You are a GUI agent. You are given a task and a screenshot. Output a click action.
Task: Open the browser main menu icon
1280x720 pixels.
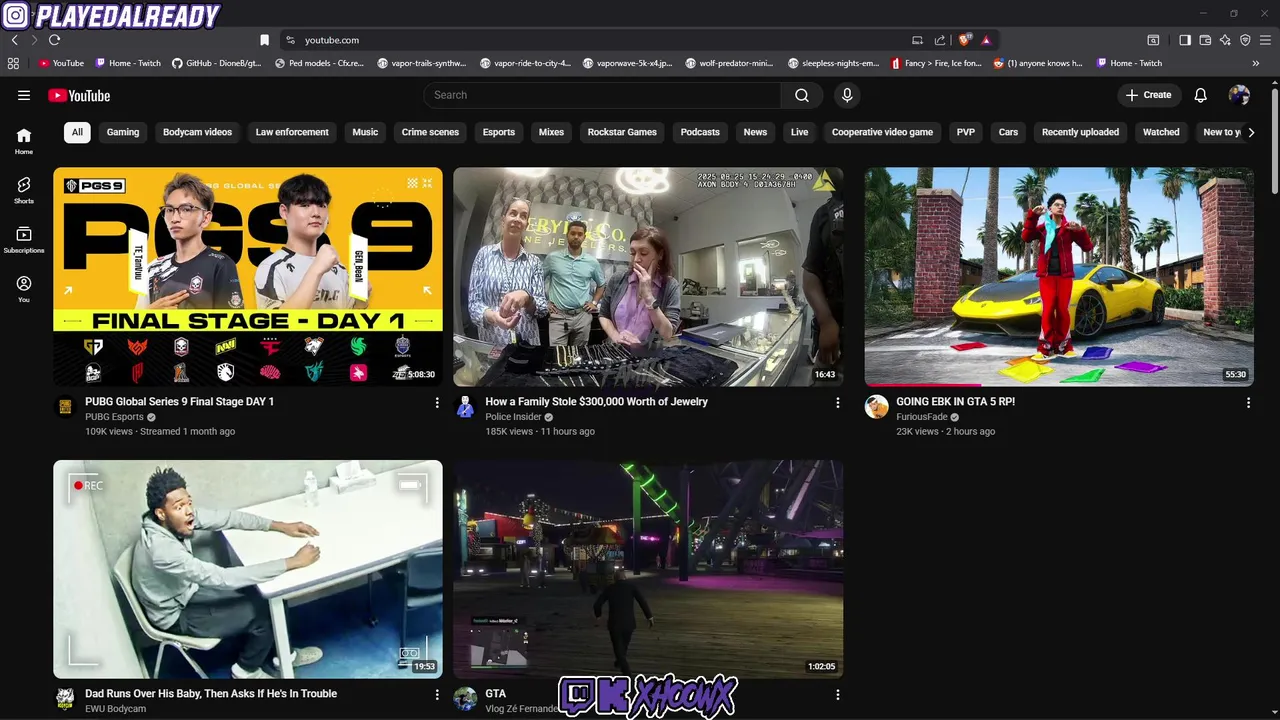(x=1266, y=40)
